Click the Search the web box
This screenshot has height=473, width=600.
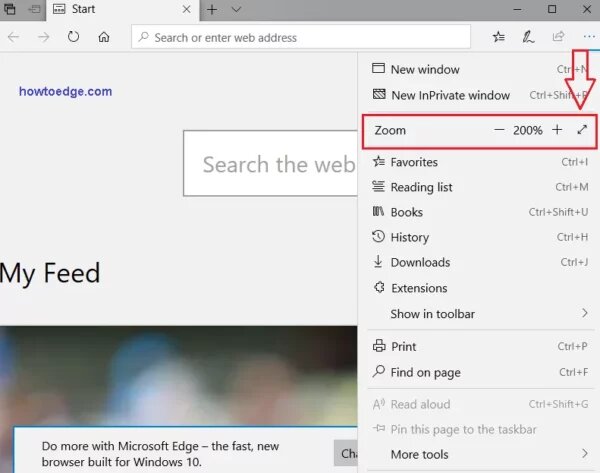pos(271,163)
